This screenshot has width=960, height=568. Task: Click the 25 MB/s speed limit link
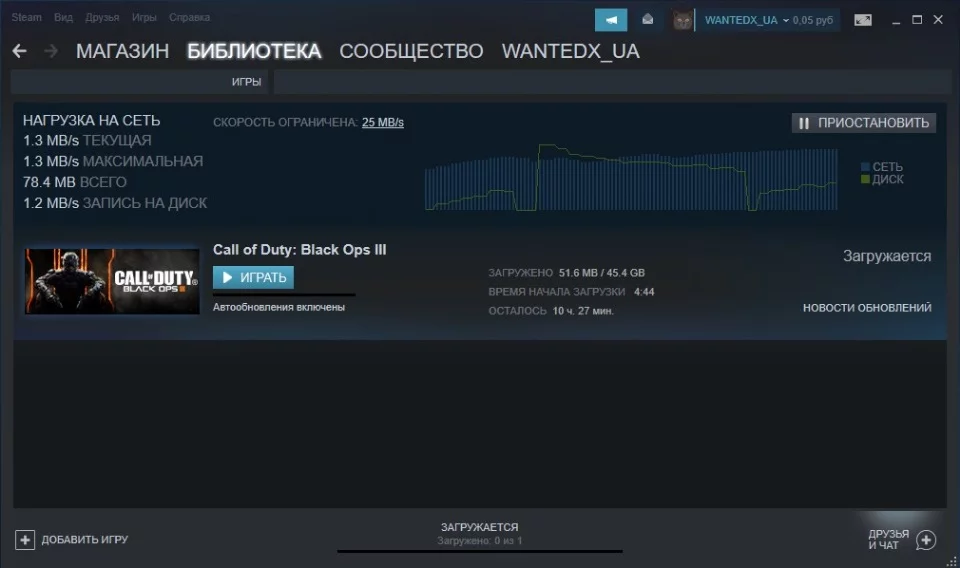click(x=383, y=122)
